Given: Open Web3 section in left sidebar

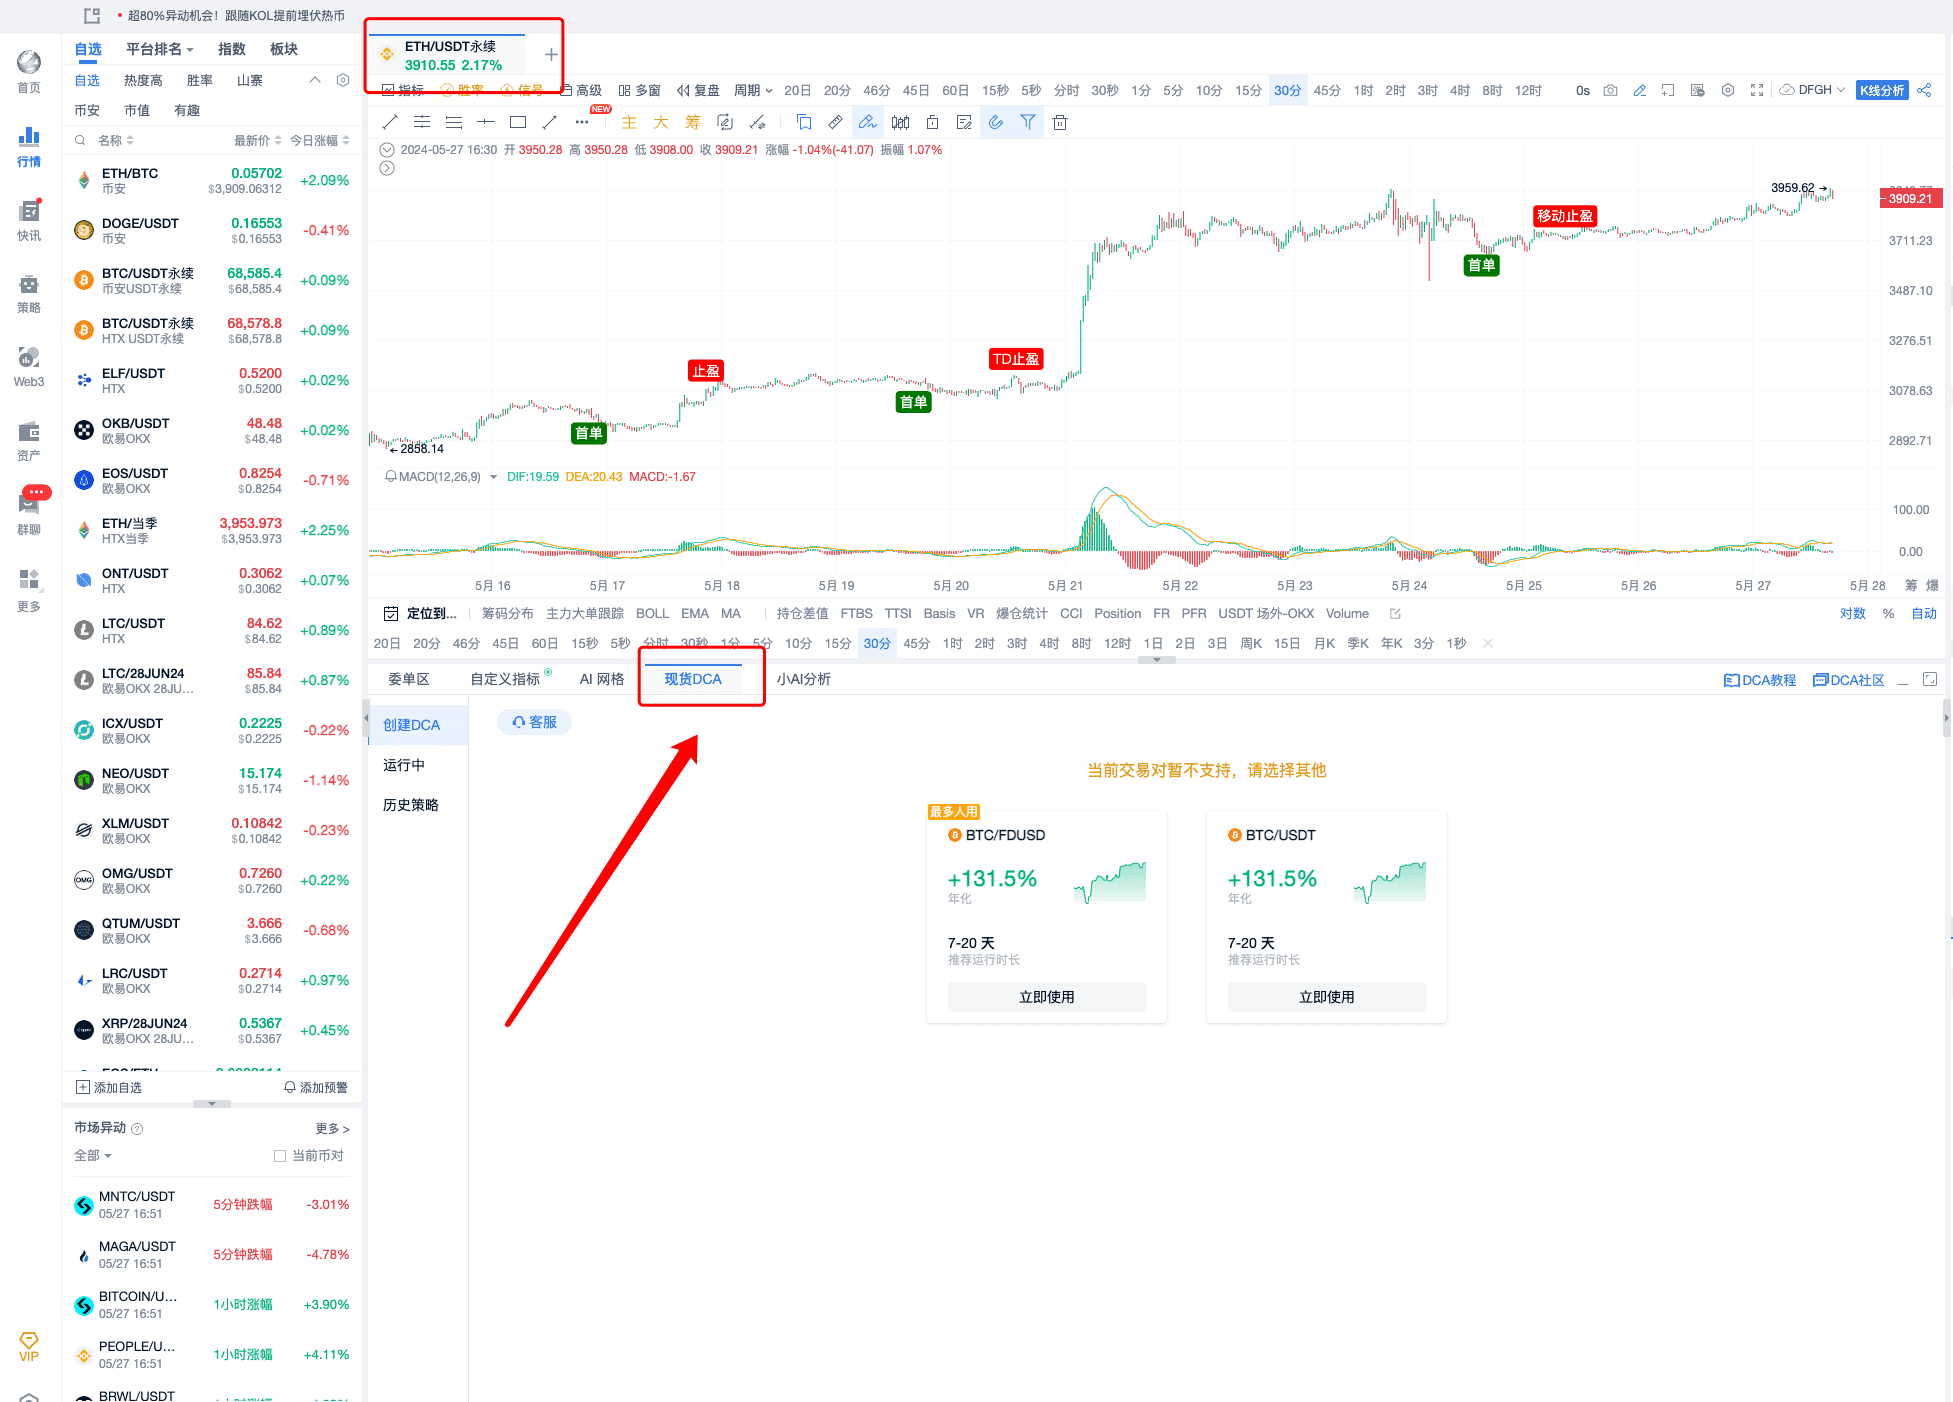Looking at the screenshot, I should (29, 367).
